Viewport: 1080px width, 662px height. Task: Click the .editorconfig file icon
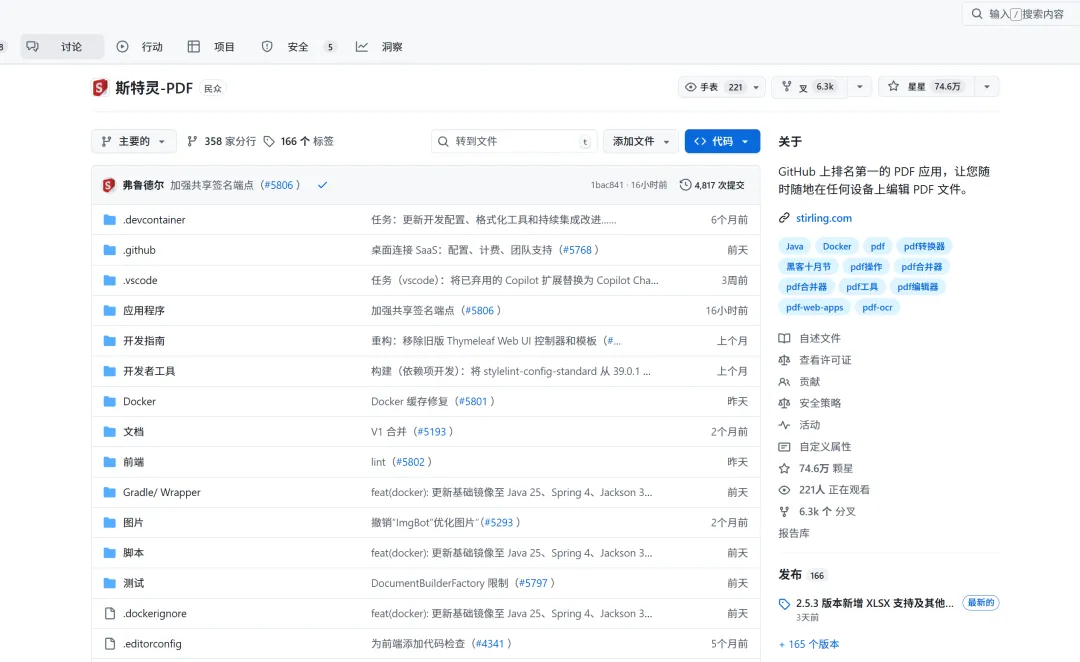[x=110, y=644]
